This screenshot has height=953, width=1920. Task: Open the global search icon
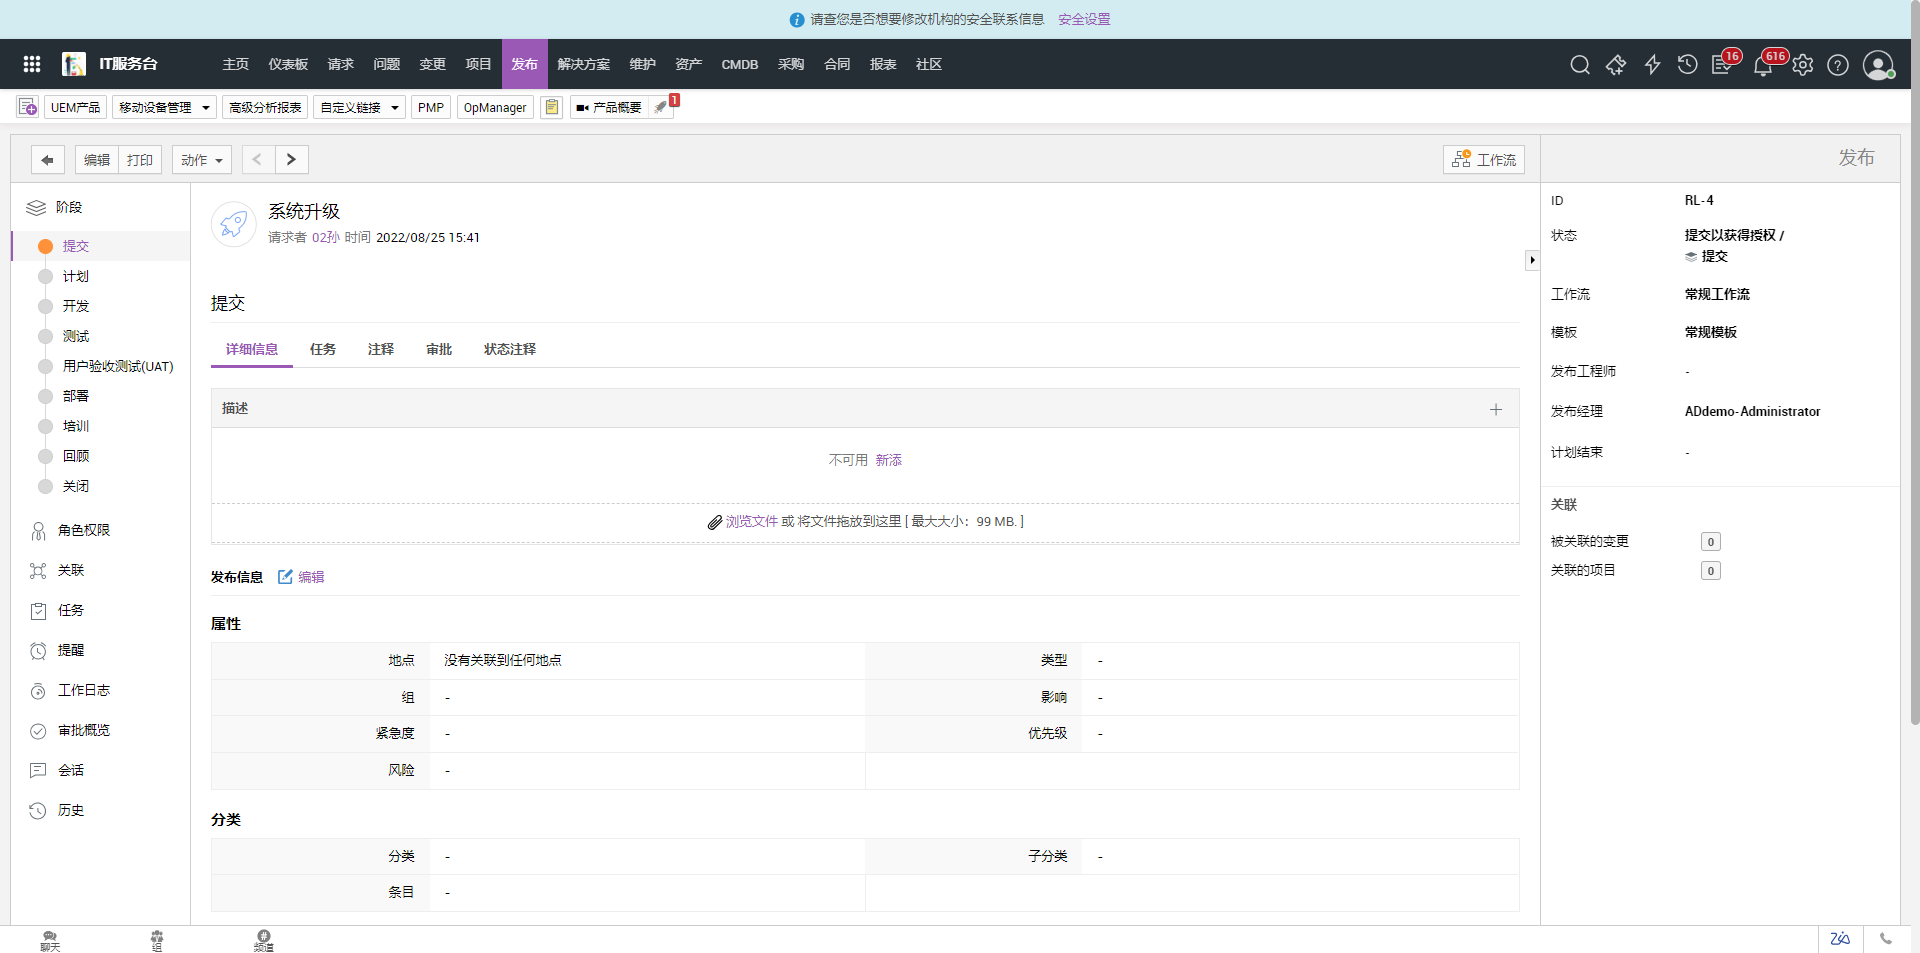[x=1580, y=65]
